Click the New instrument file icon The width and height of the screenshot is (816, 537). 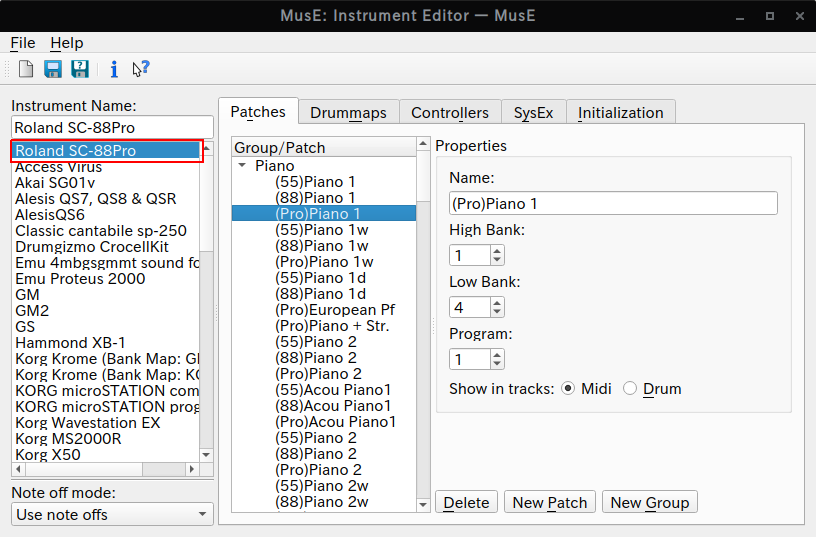[x=26, y=69]
